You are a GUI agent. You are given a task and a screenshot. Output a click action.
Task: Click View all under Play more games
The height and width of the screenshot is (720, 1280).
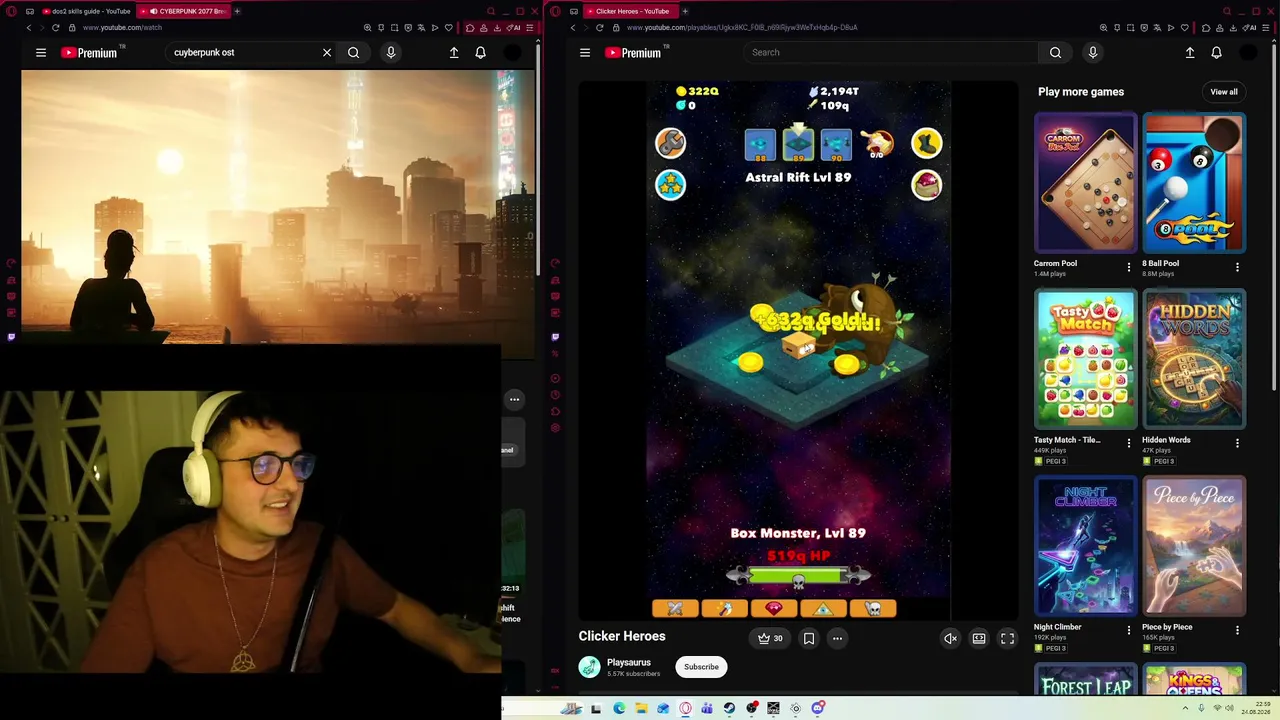(x=1224, y=92)
